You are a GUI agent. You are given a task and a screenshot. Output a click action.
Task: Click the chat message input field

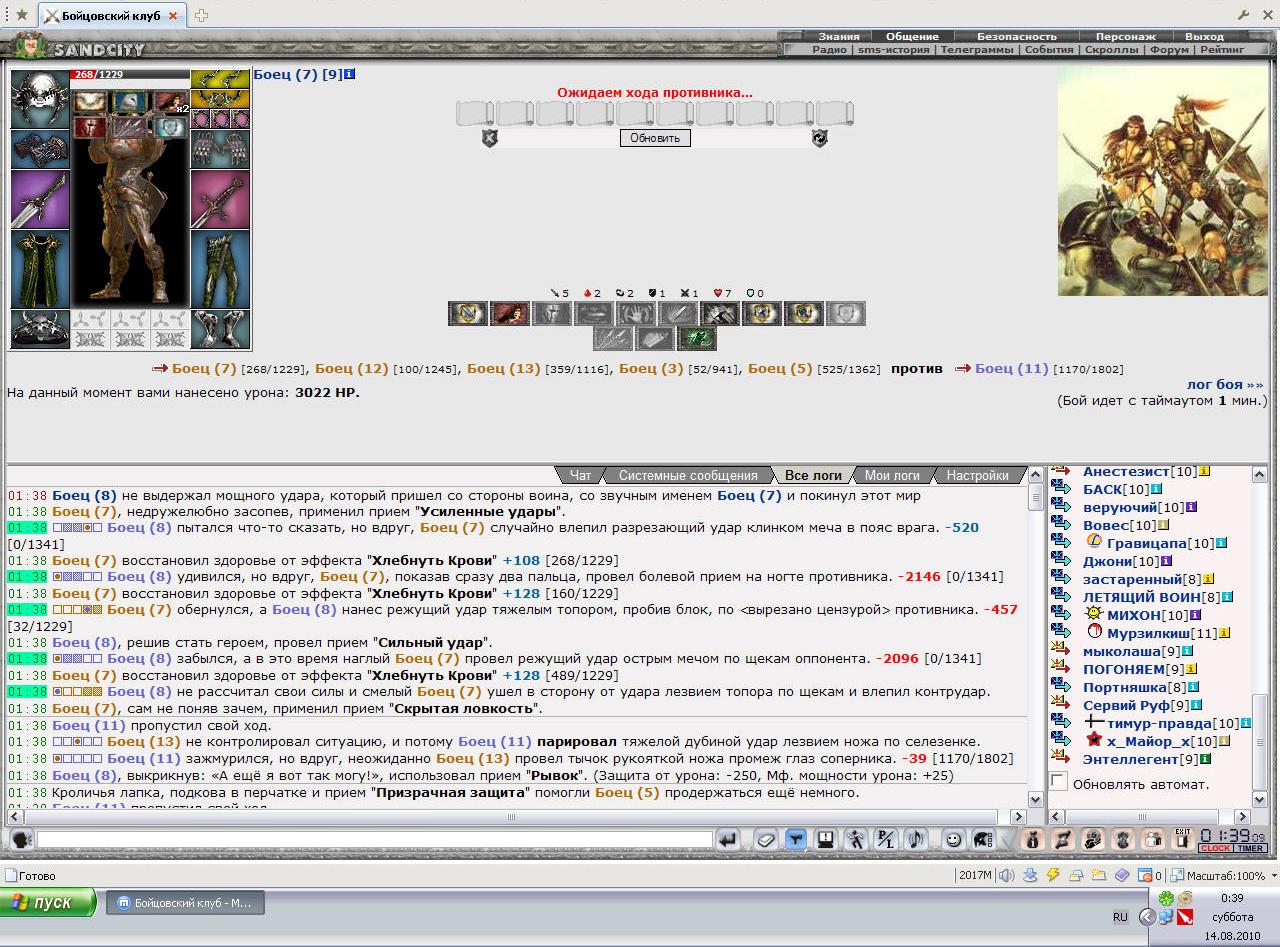tap(374, 840)
